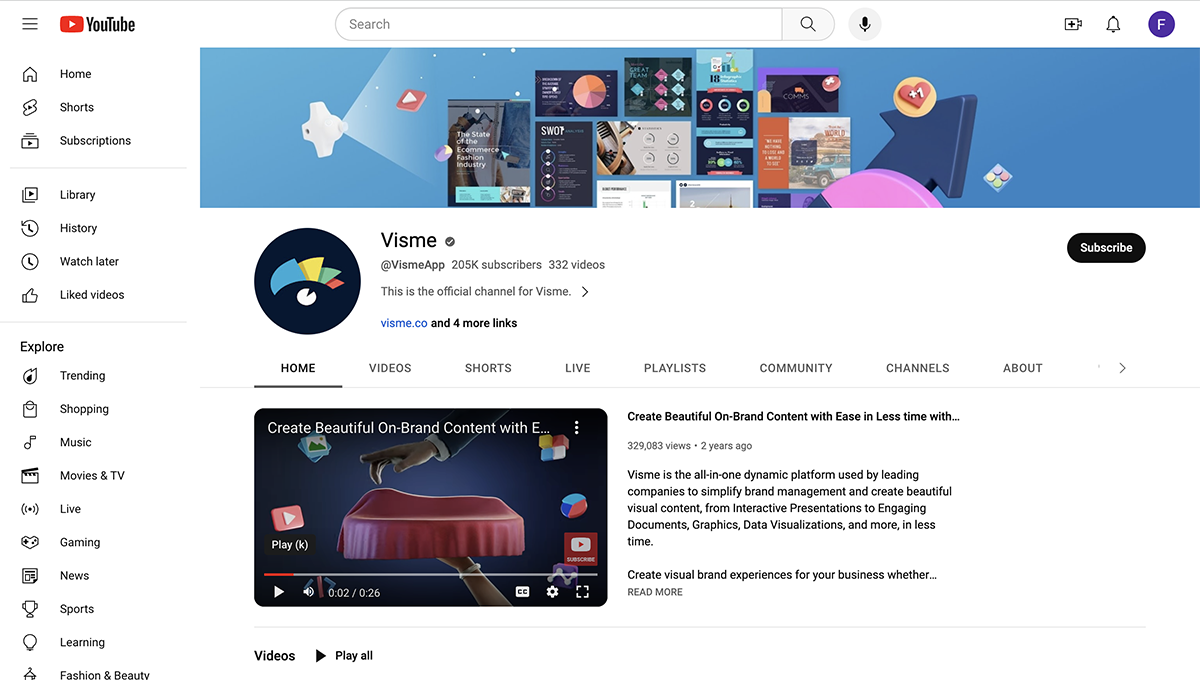The image size is (1200, 680).
Task: Open notifications with the bell icon
Action: point(1113,23)
